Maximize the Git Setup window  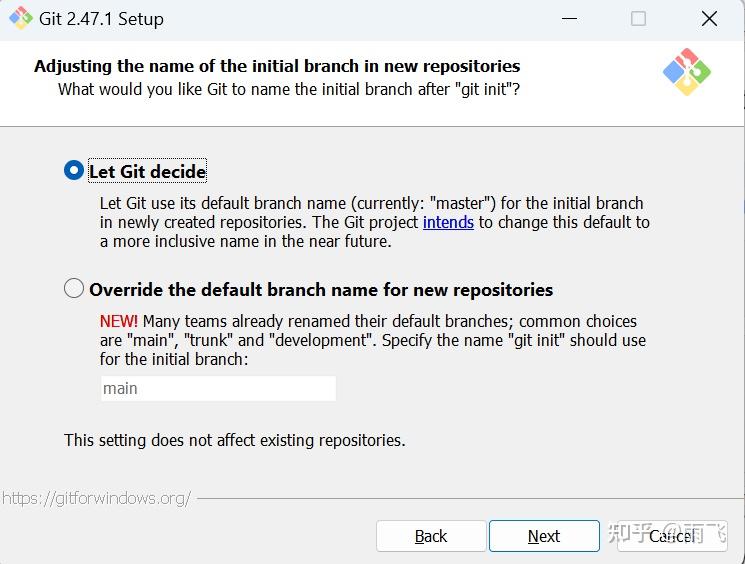click(x=638, y=19)
